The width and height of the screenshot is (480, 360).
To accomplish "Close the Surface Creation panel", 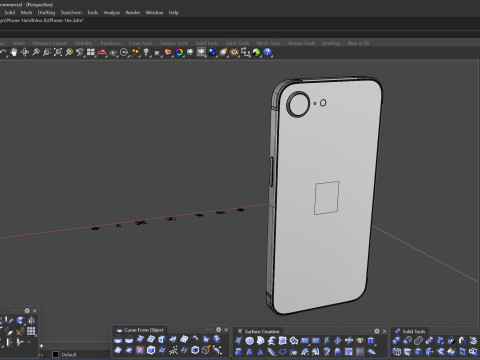I will pos(384,331).
